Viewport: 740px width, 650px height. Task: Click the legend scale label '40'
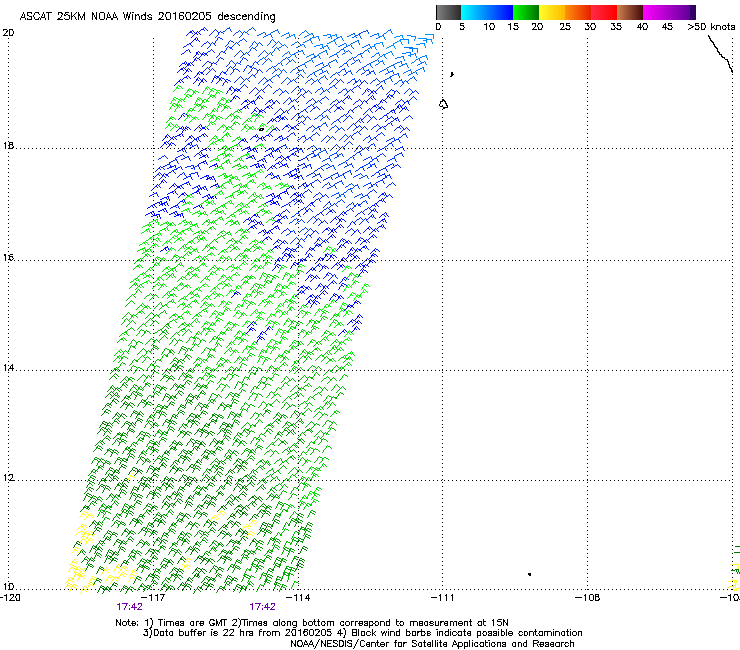point(642,27)
